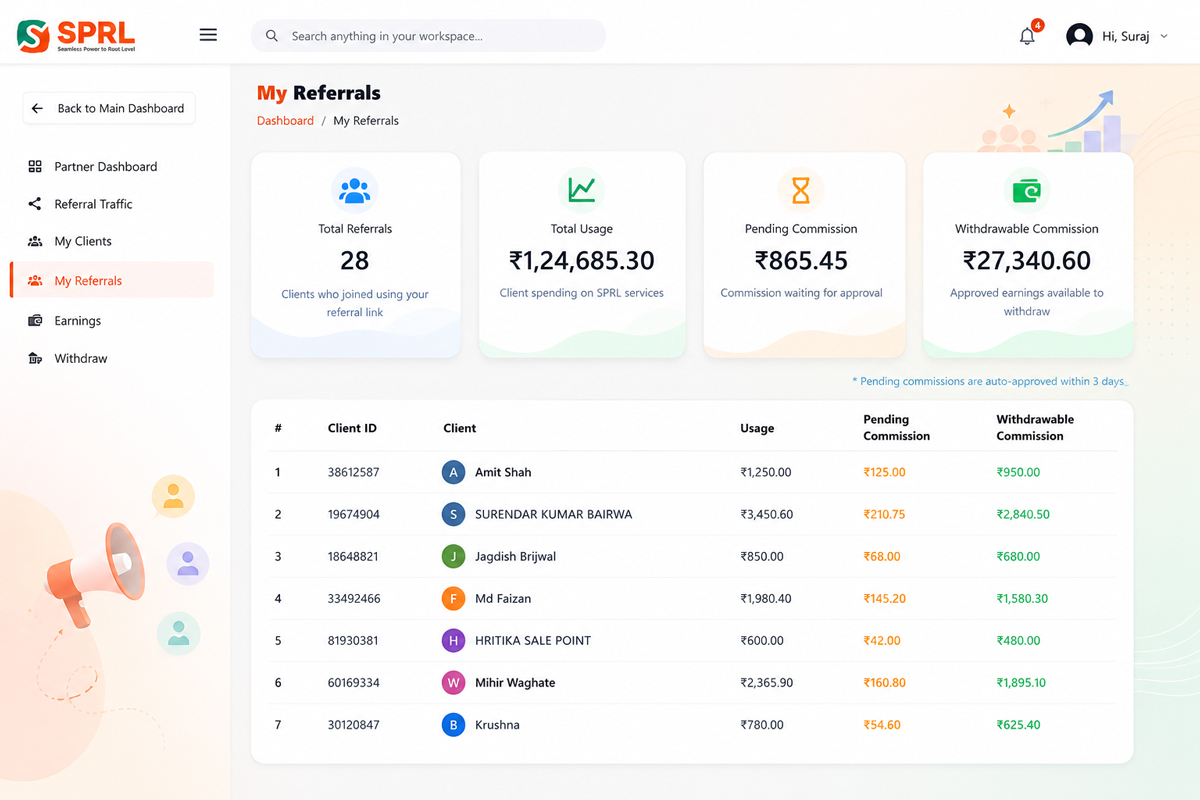
Task: Focus the workspace search field
Action: [x=428, y=36]
